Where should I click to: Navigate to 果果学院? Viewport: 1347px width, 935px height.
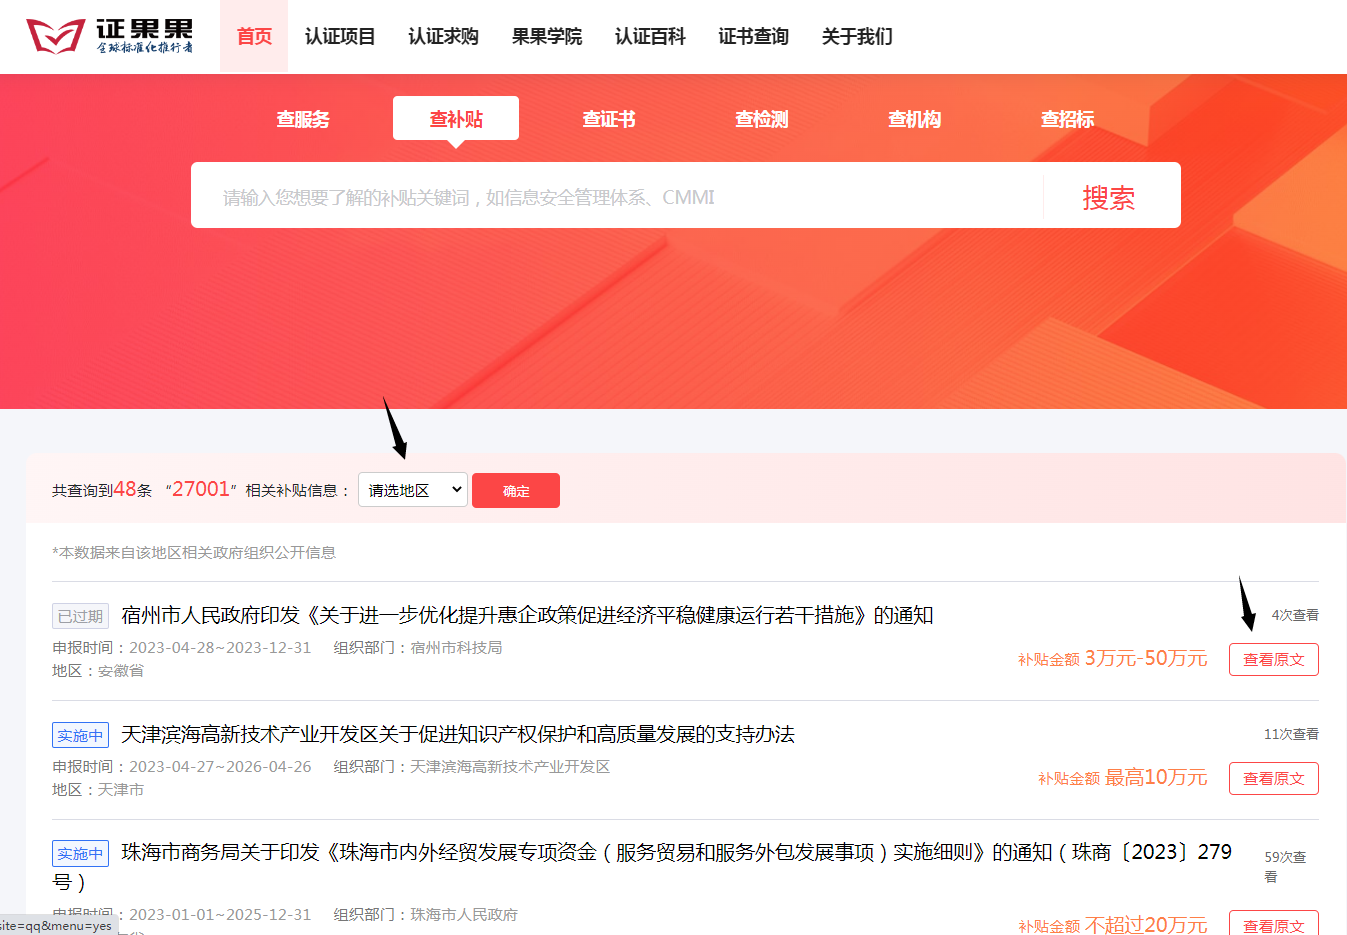click(547, 37)
